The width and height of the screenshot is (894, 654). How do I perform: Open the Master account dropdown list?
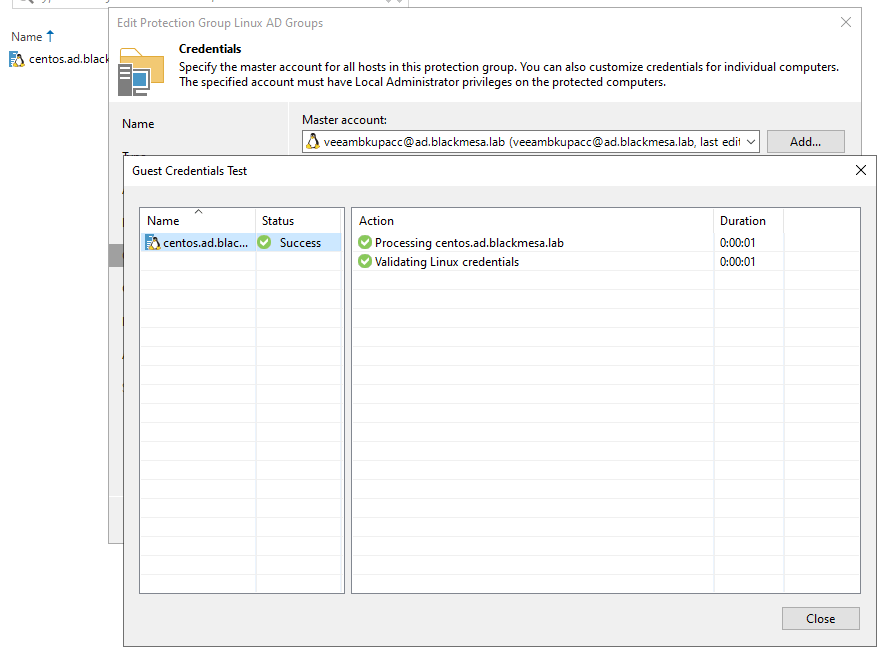tap(750, 141)
